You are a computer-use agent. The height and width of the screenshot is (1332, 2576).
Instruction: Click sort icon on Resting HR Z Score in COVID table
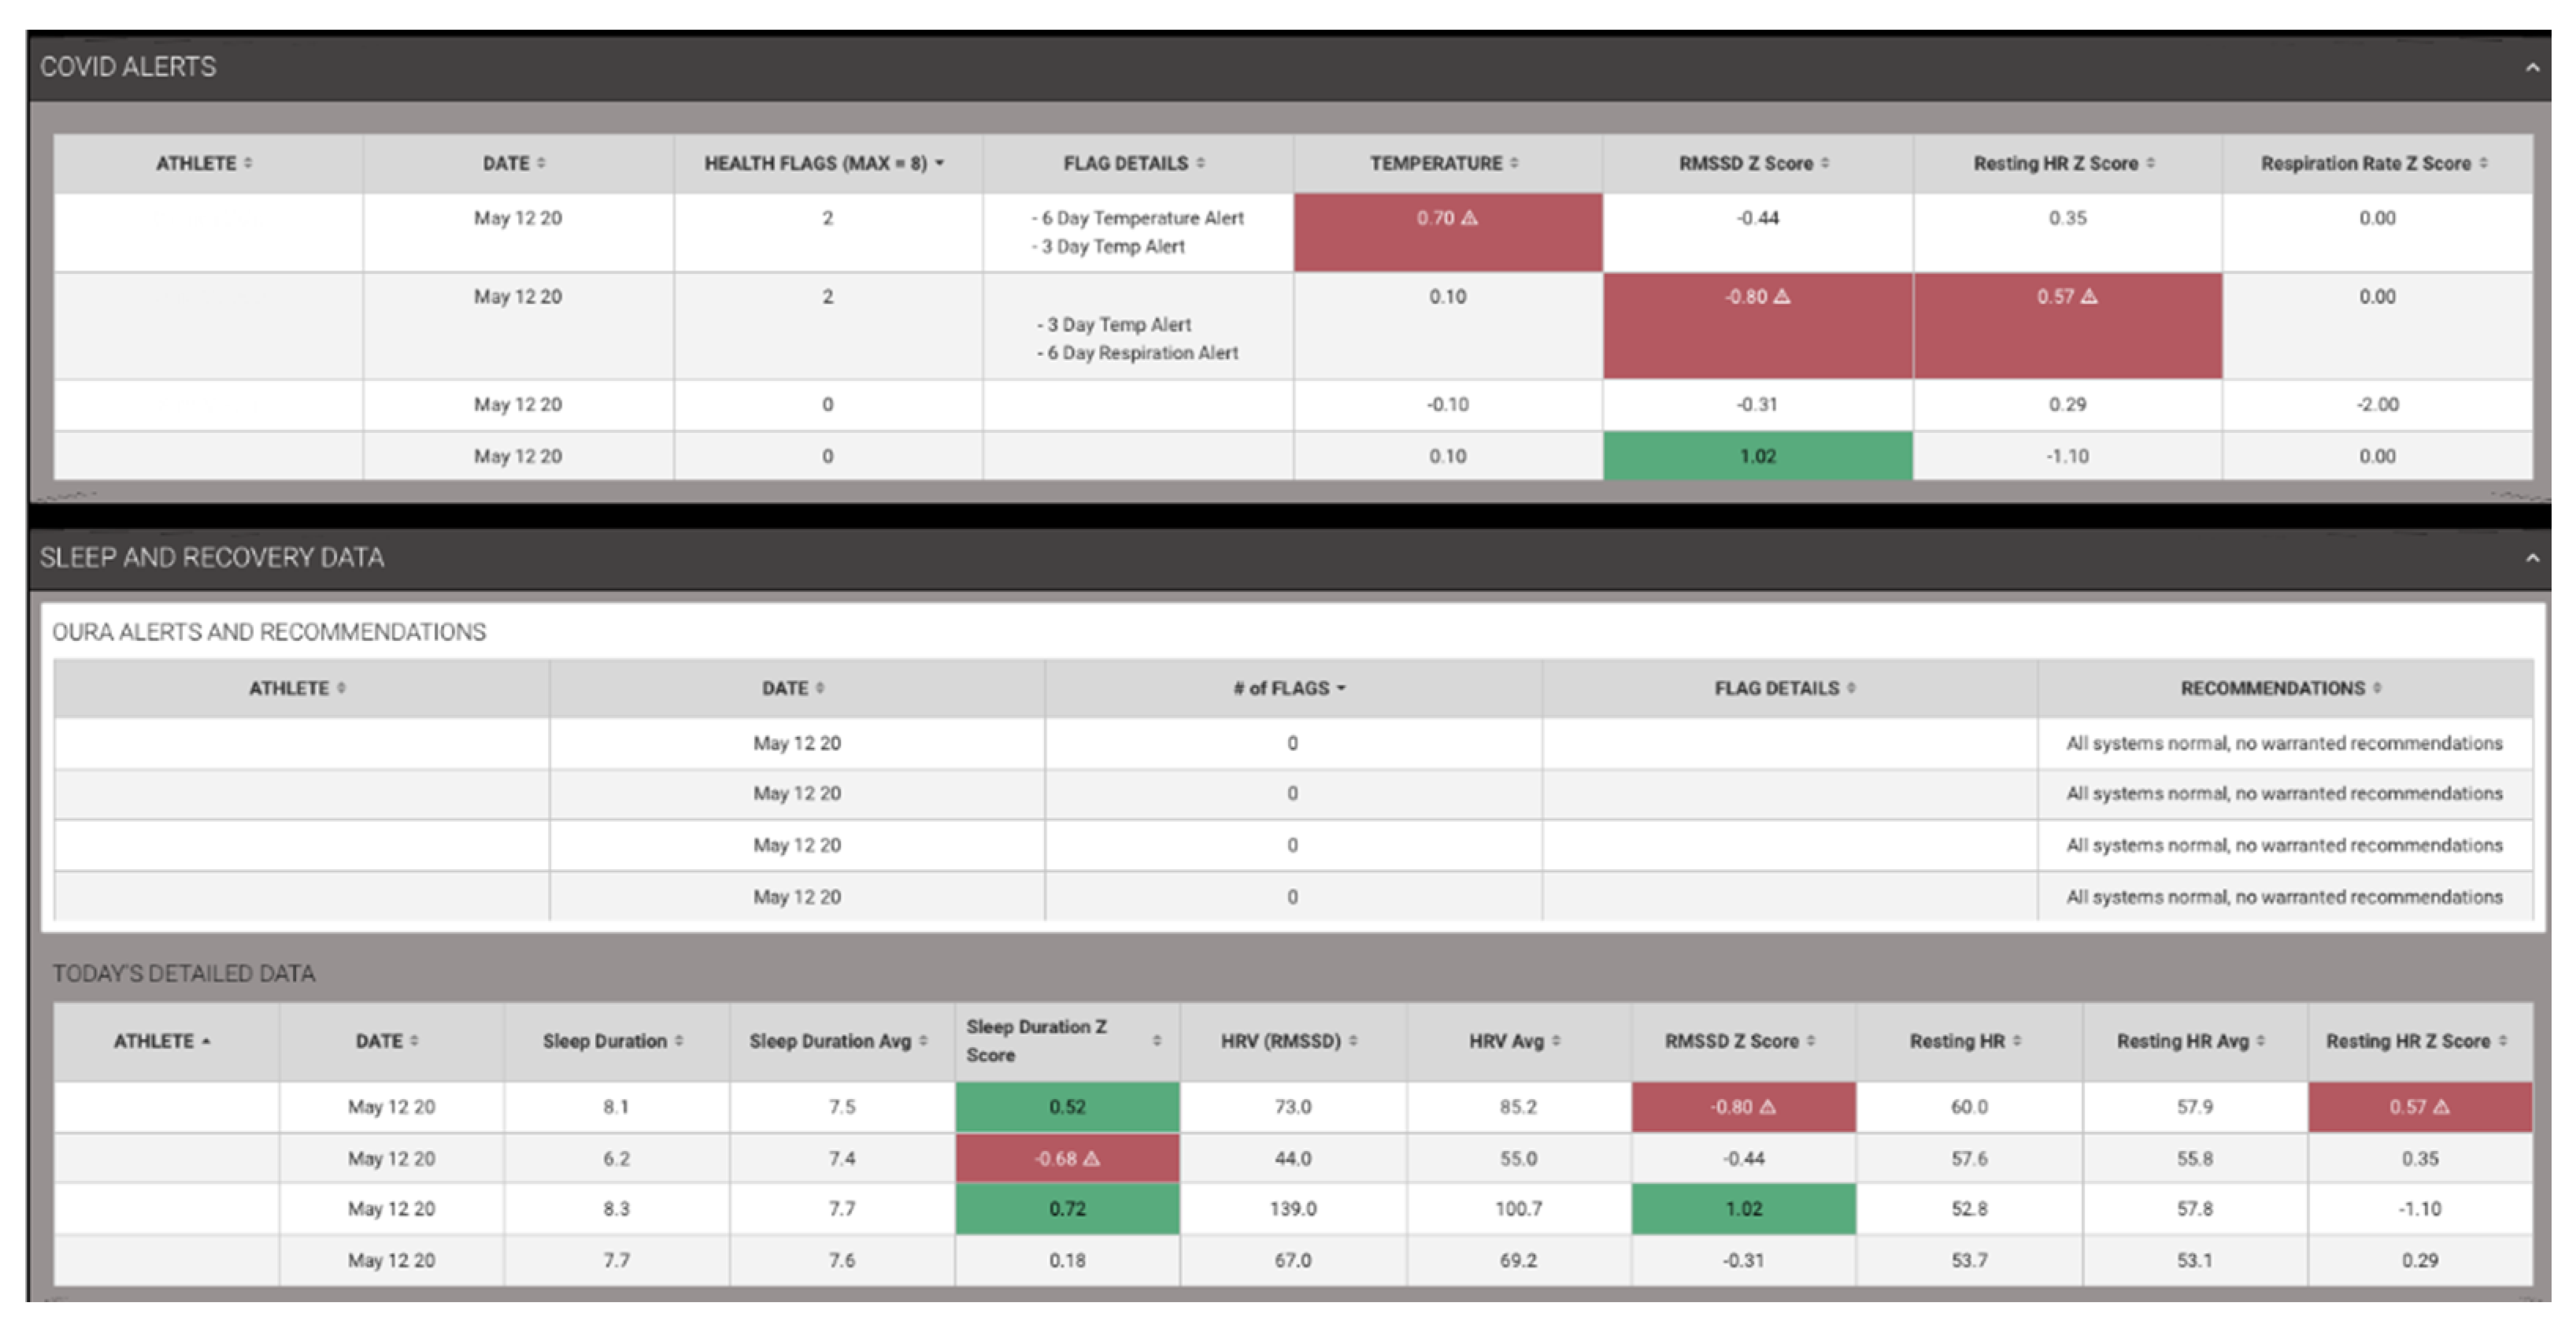click(2150, 163)
